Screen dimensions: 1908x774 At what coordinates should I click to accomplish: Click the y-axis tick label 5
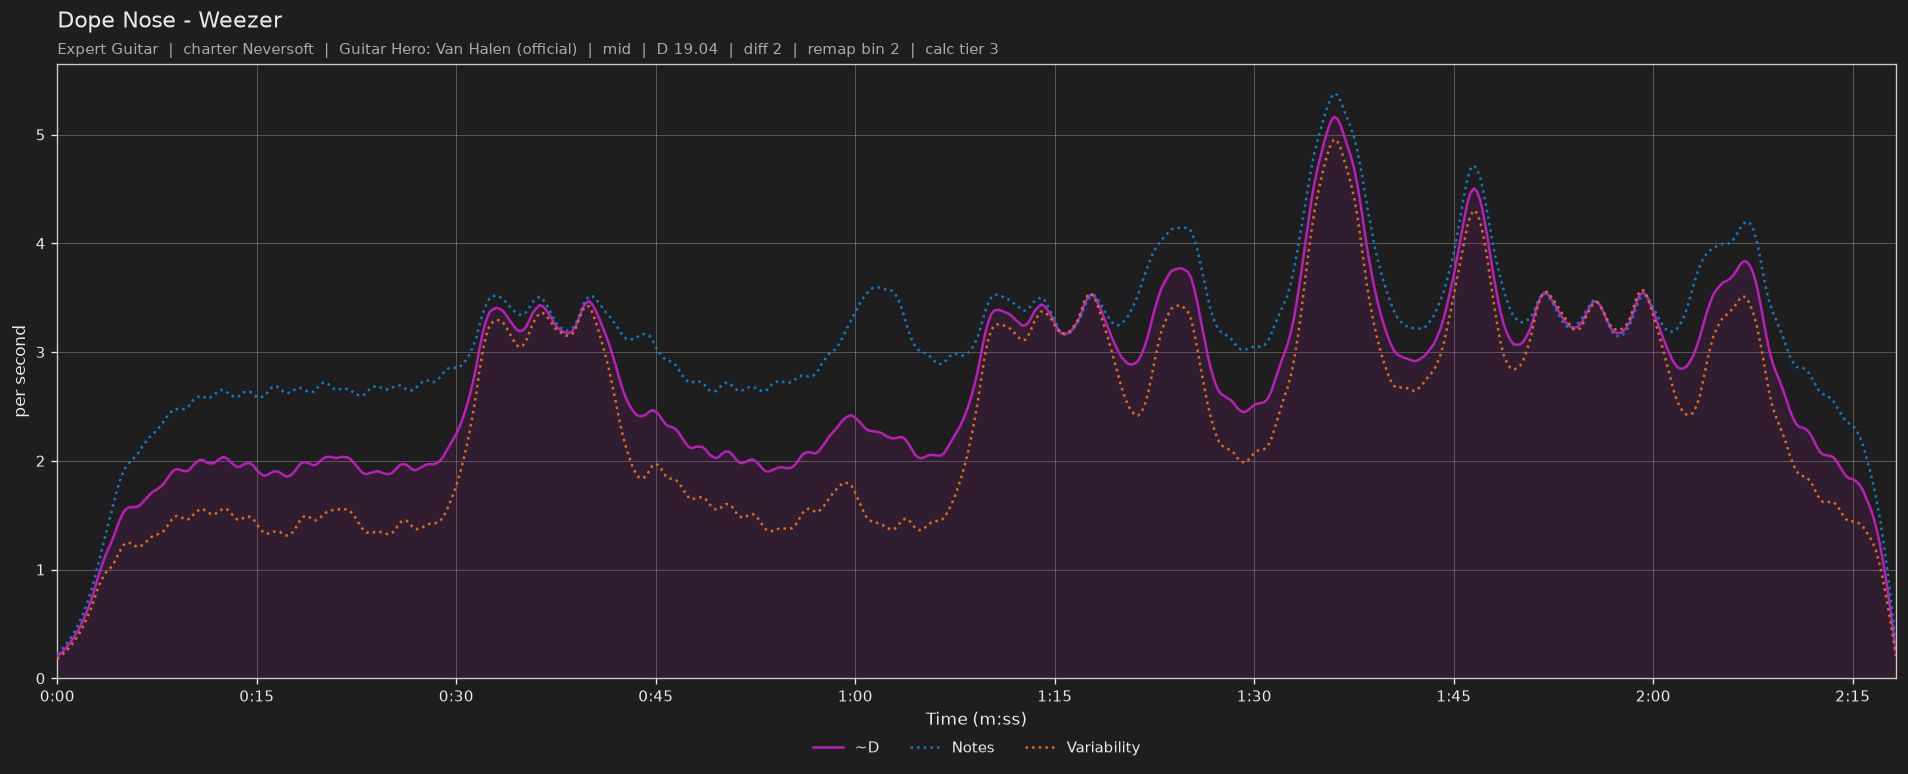click(43, 135)
